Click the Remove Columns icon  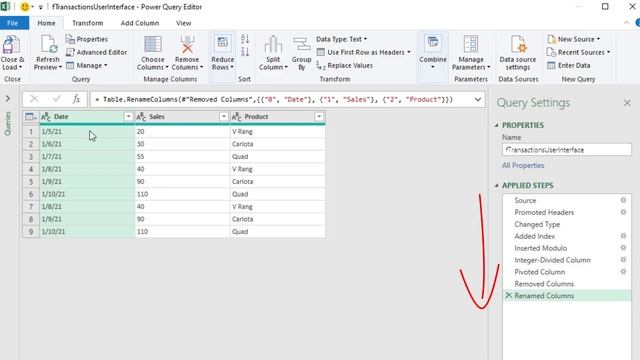pos(187,44)
